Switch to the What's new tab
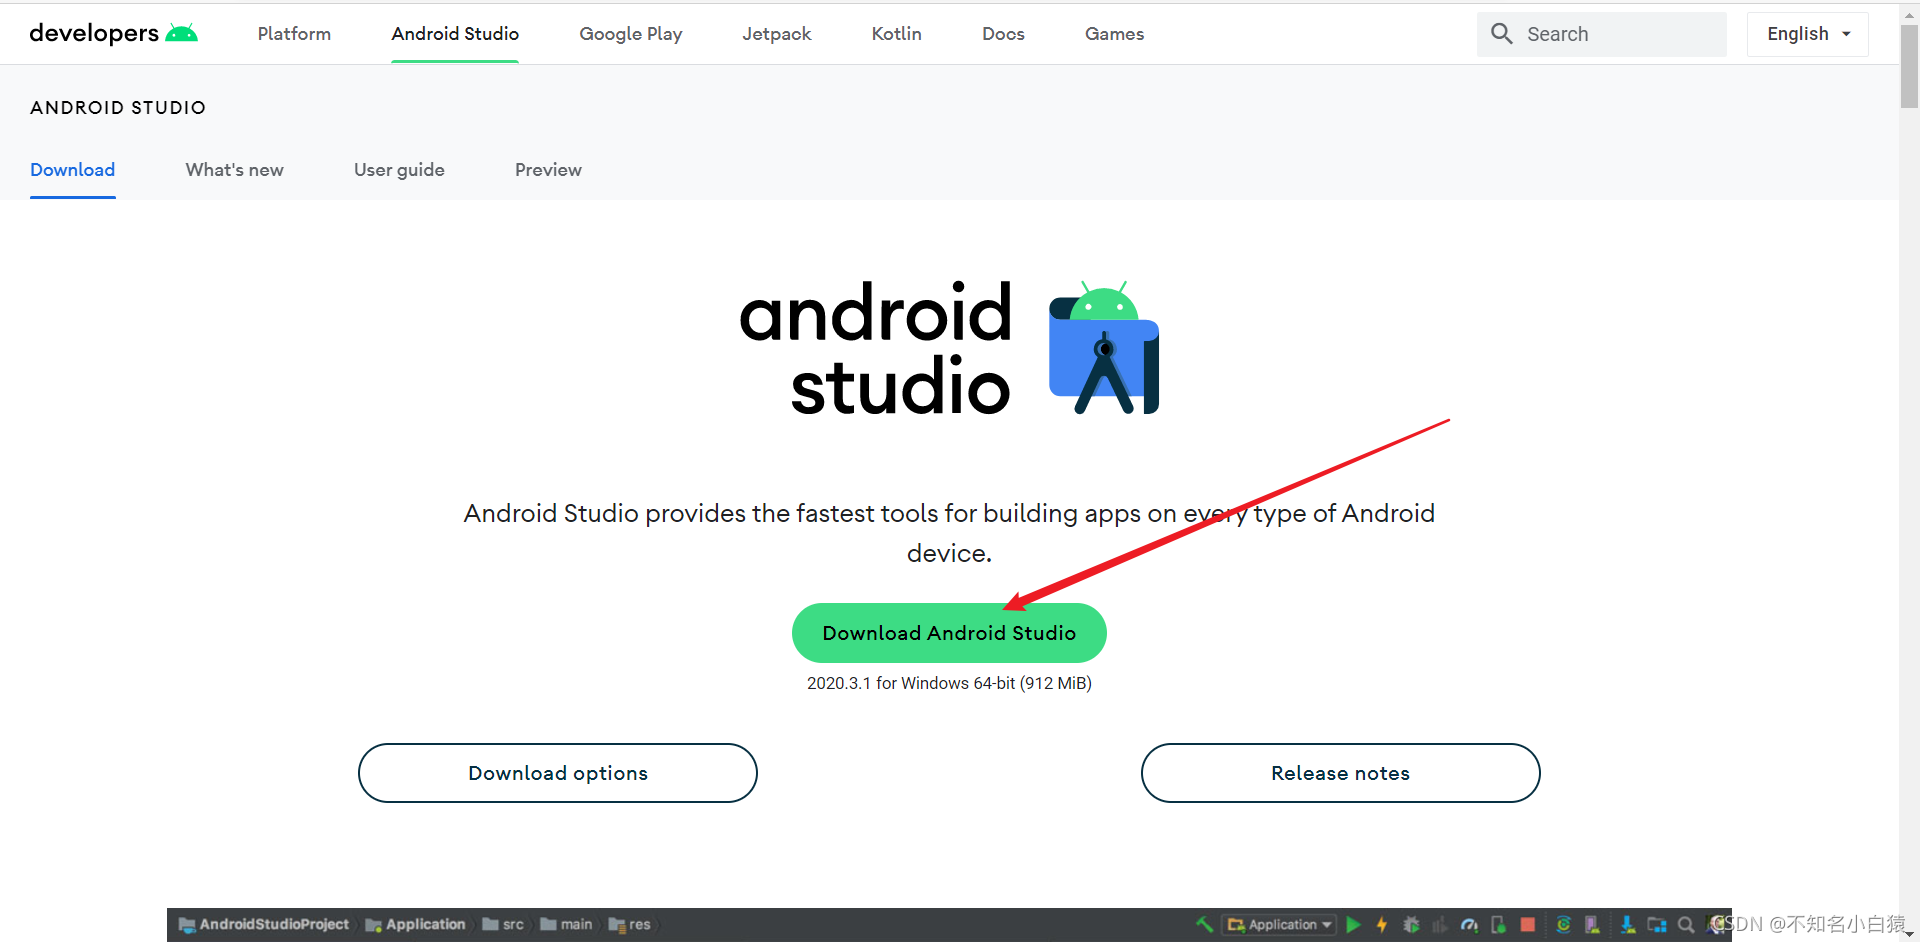This screenshot has width=1920, height=942. pyautogui.click(x=235, y=170)
